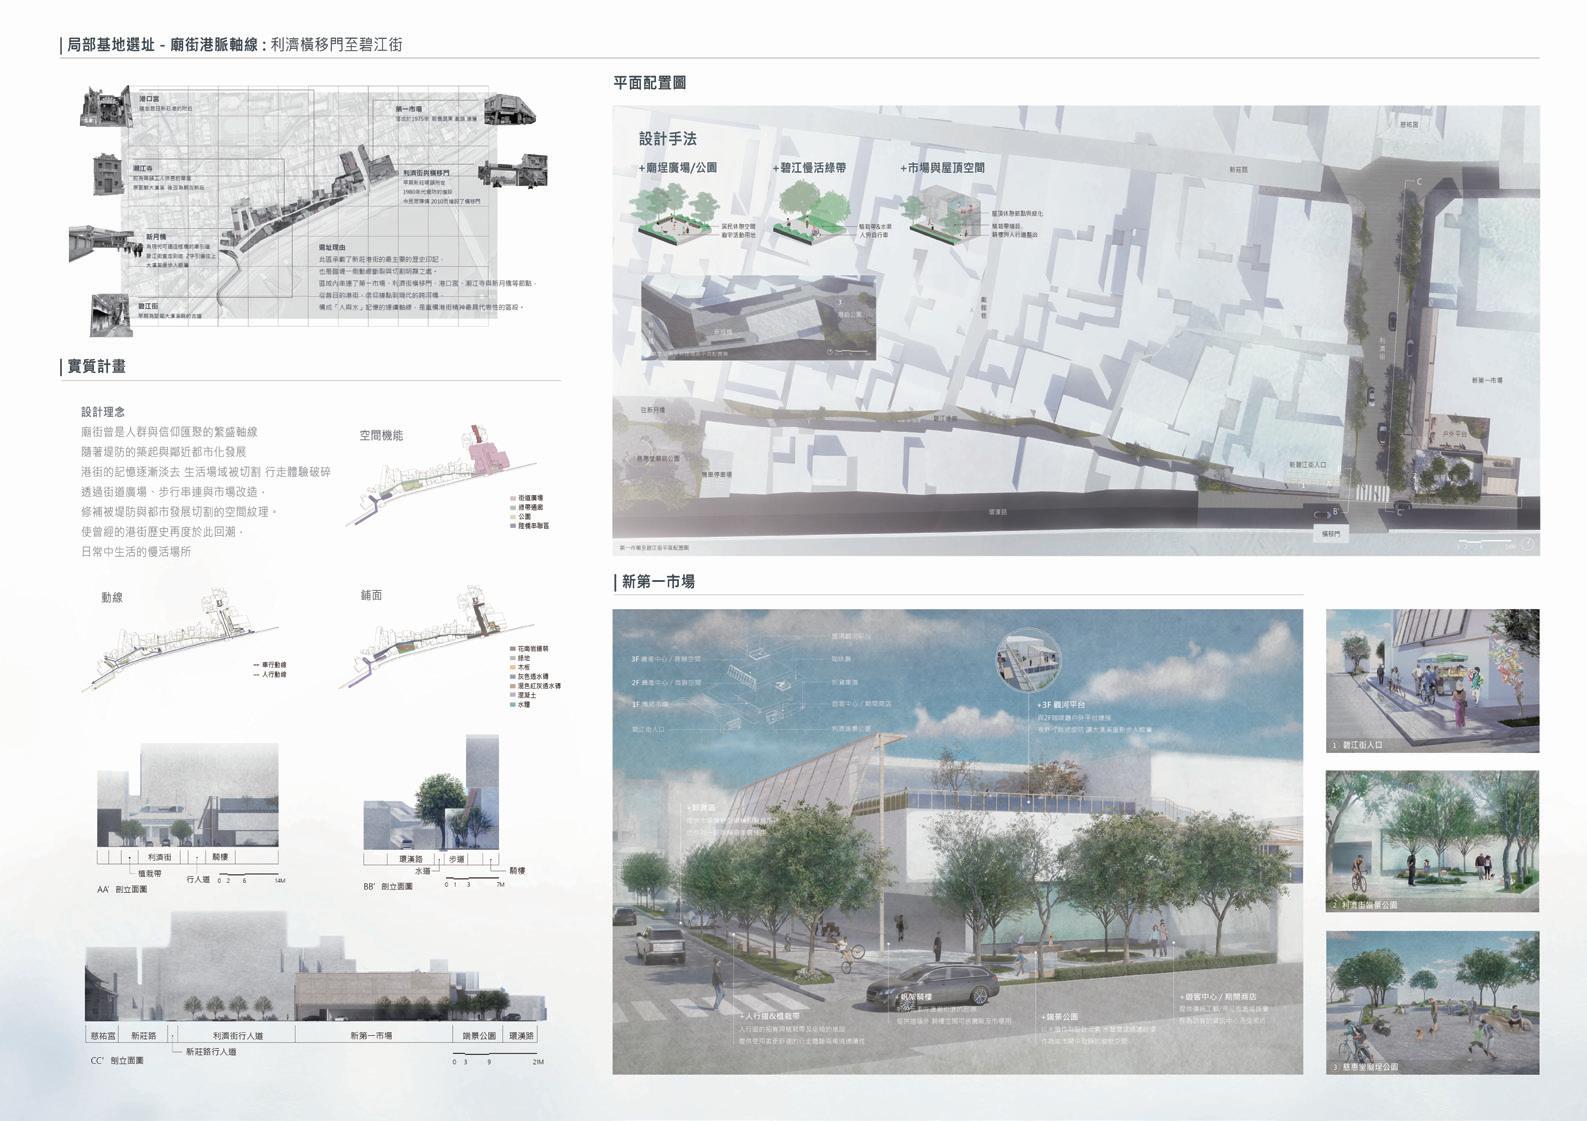Click the inset perspective image on the site plan
This screenshot has width=1587, height=1121.
click(x=758, y=318)
